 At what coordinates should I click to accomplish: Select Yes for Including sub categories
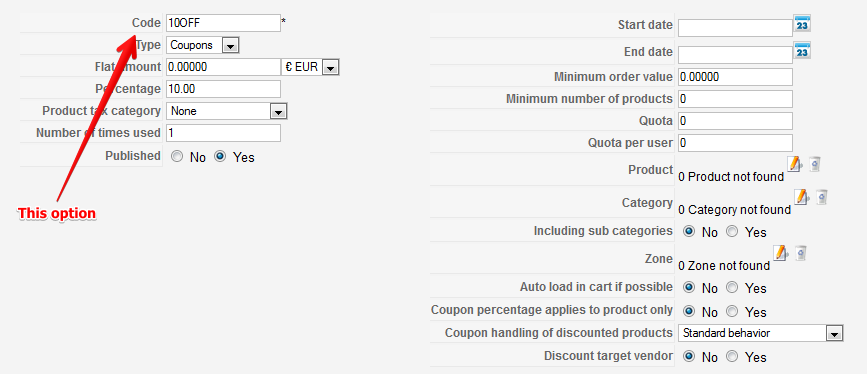coord(732,231)
